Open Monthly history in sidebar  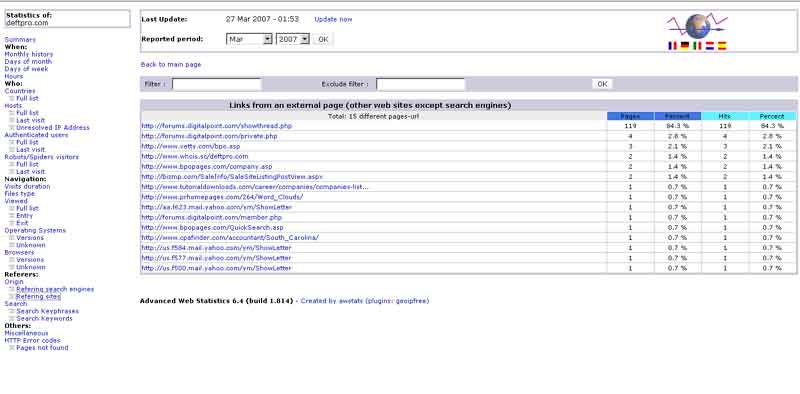click(x=29, y=54)
